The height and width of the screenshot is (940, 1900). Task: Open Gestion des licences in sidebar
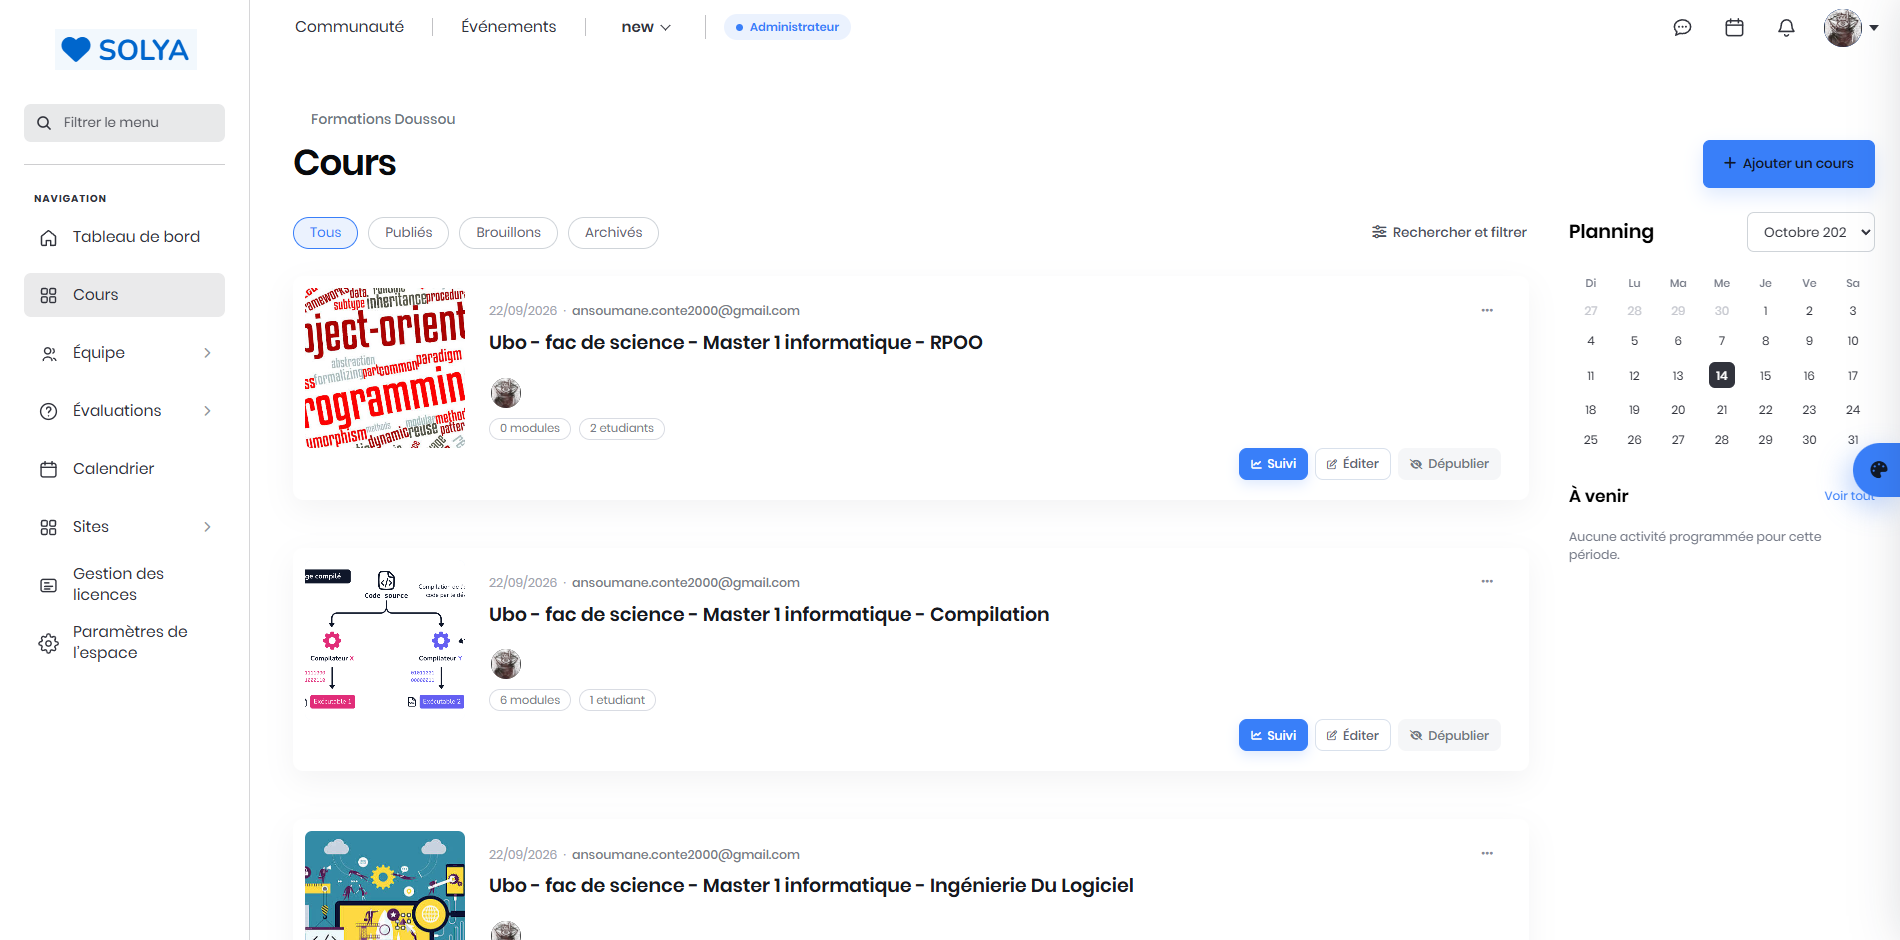124,584
